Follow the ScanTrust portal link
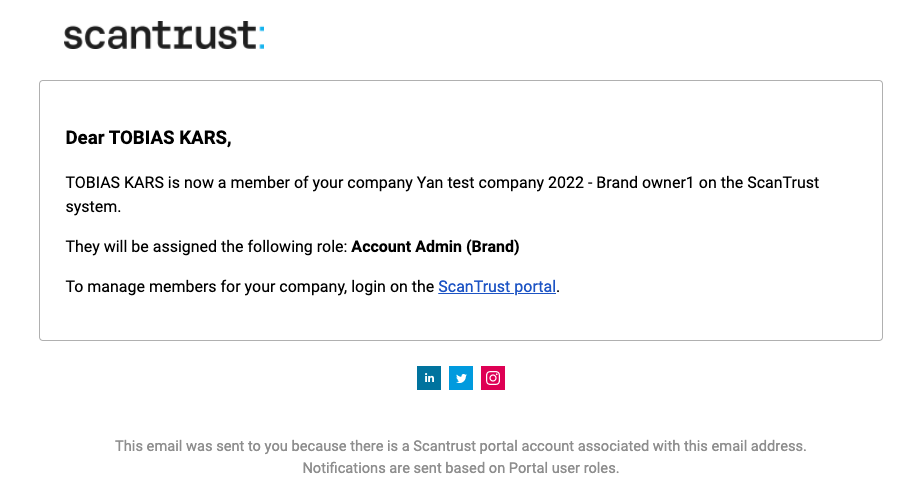 pos(497,286)
